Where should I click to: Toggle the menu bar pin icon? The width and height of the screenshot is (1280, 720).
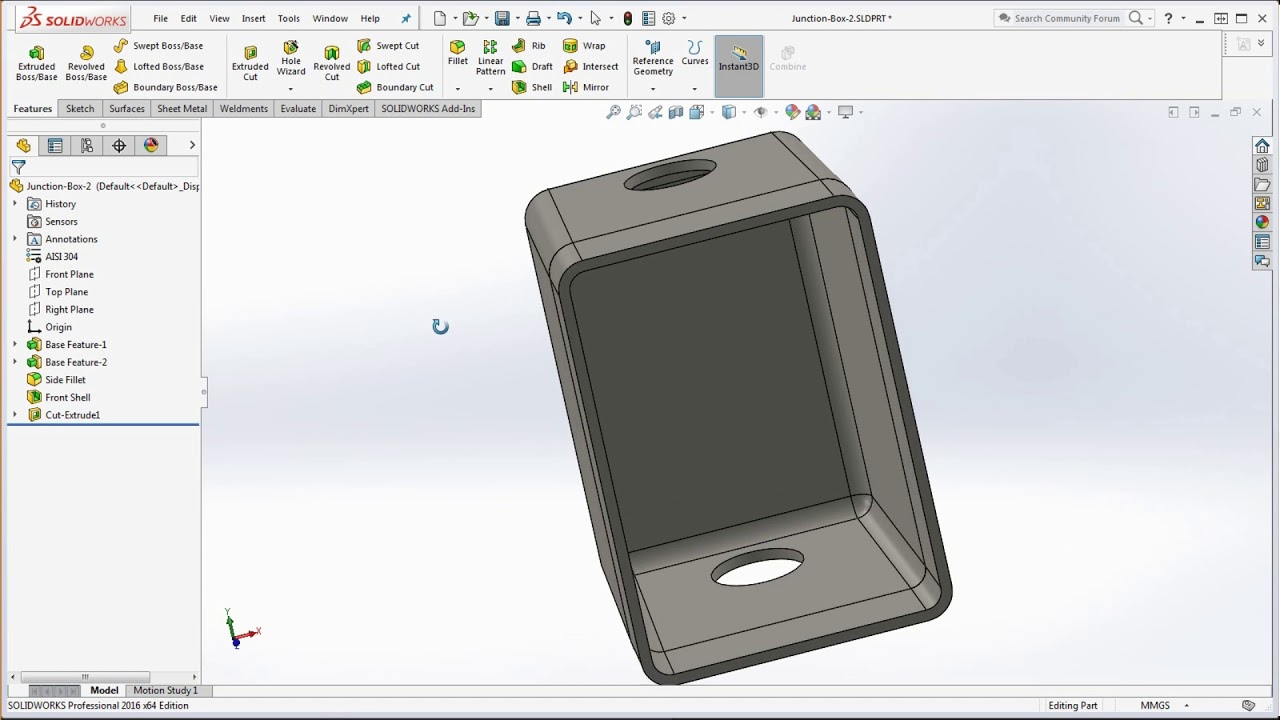point(406,18)
